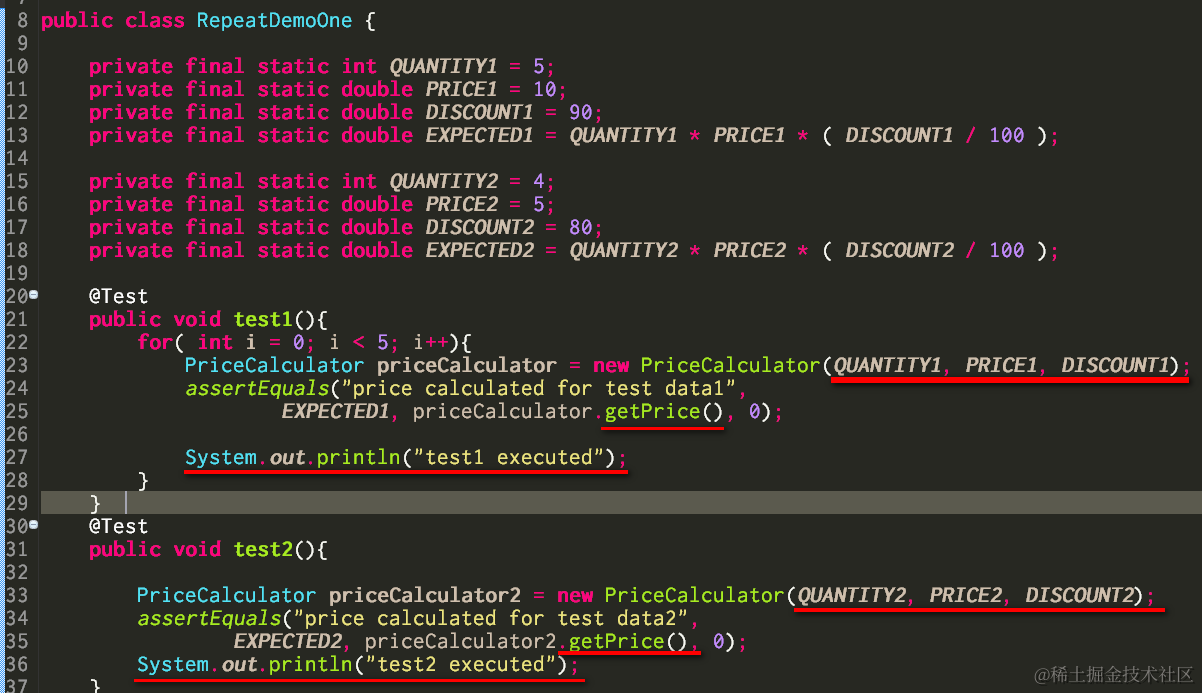1202x693 pixels.
Task: Click constant PRICE1 declaration on line 11
Action: point(461,89)
